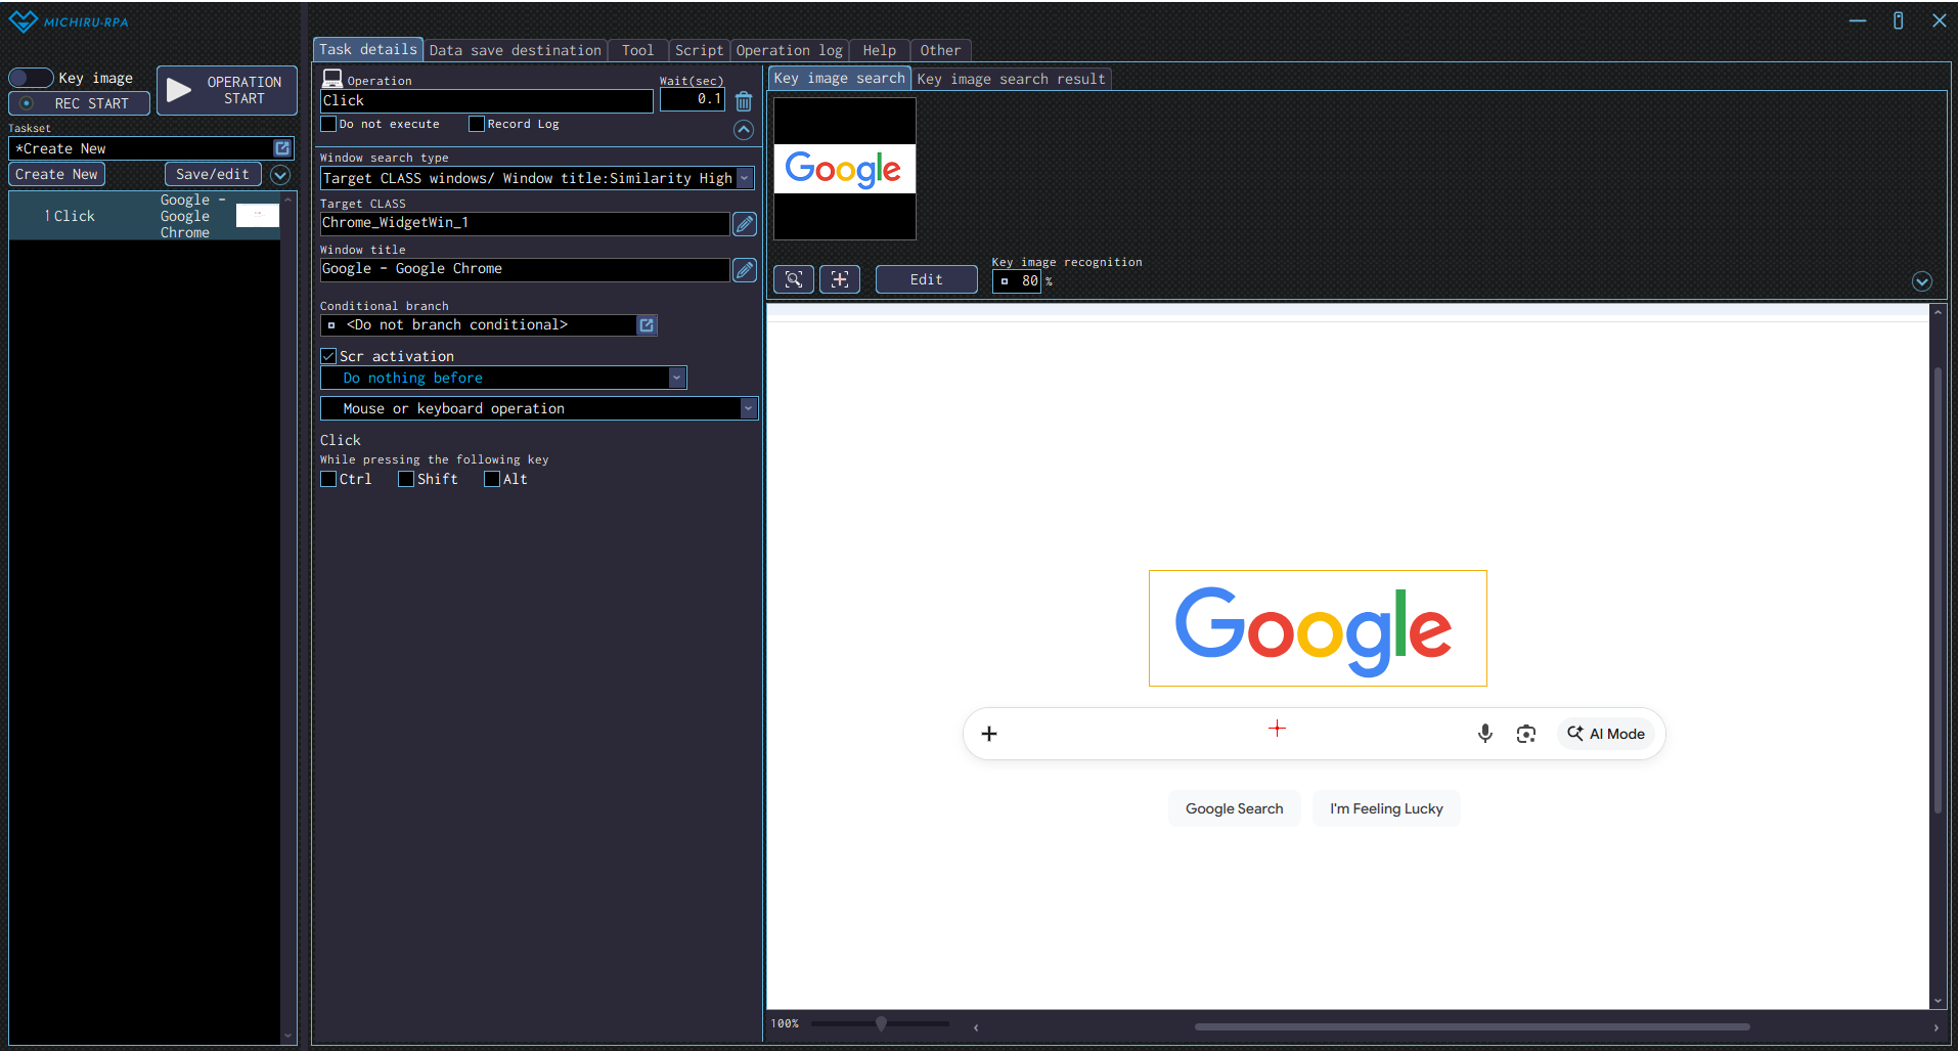The height and width of the screenshot is (1051, 1958).
Task: Click the pencil icon beside Window title
Action: tap(744, 270)
